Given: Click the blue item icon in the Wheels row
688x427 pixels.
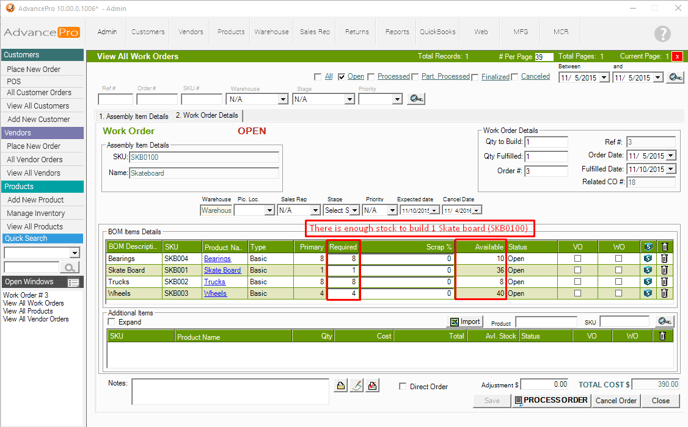Looking at the screenshot, I should (x=648, y=294).
